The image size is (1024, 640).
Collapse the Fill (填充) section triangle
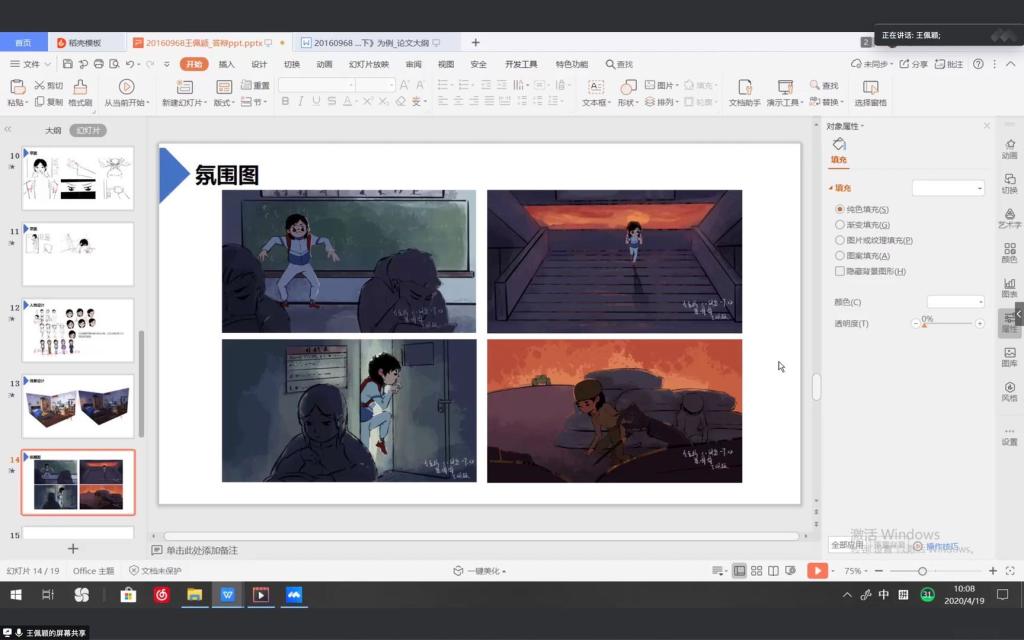830,189
